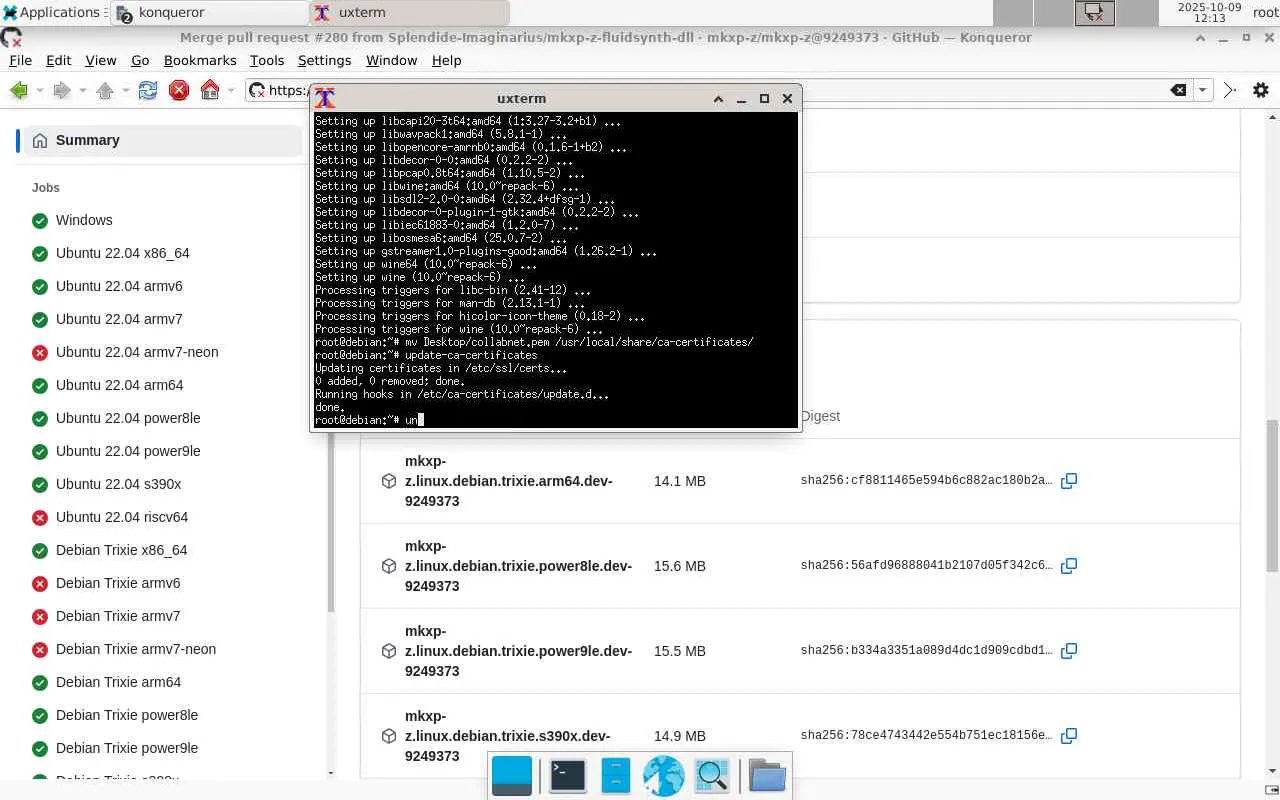
Task: Open the View menu
Action: [x=101, y=60]
